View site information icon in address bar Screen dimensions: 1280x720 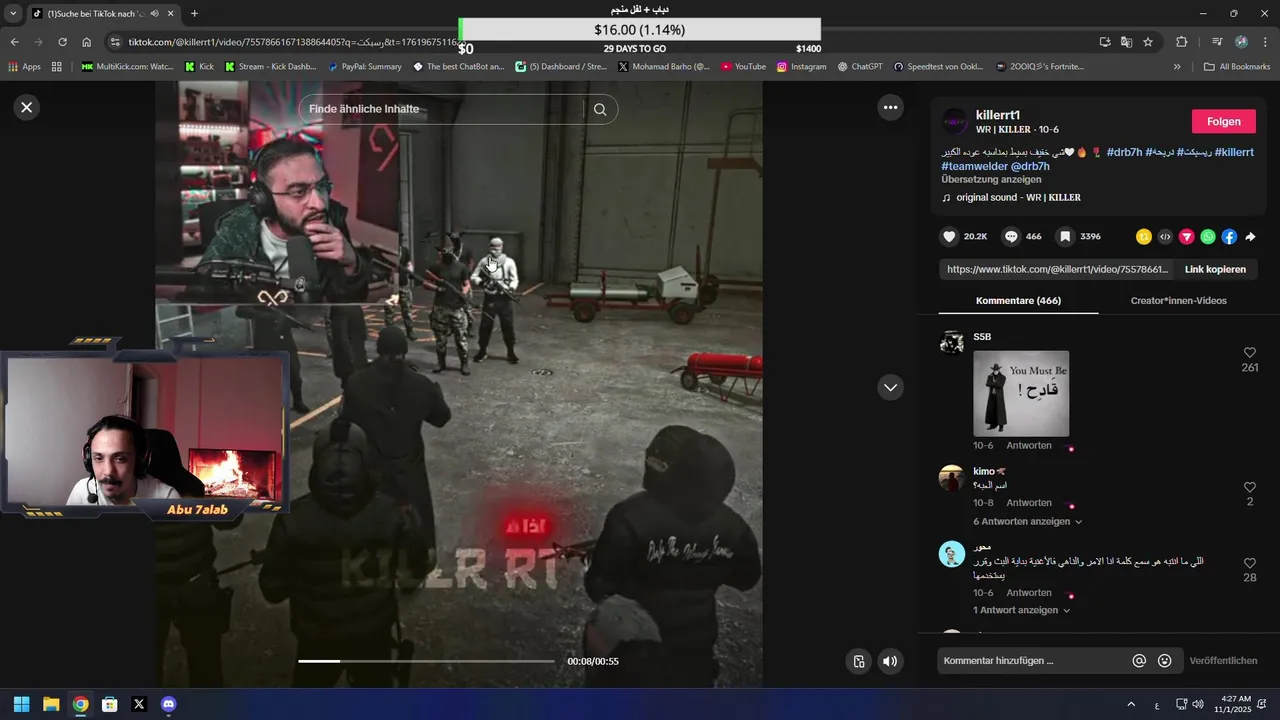[x=115, y=42]
